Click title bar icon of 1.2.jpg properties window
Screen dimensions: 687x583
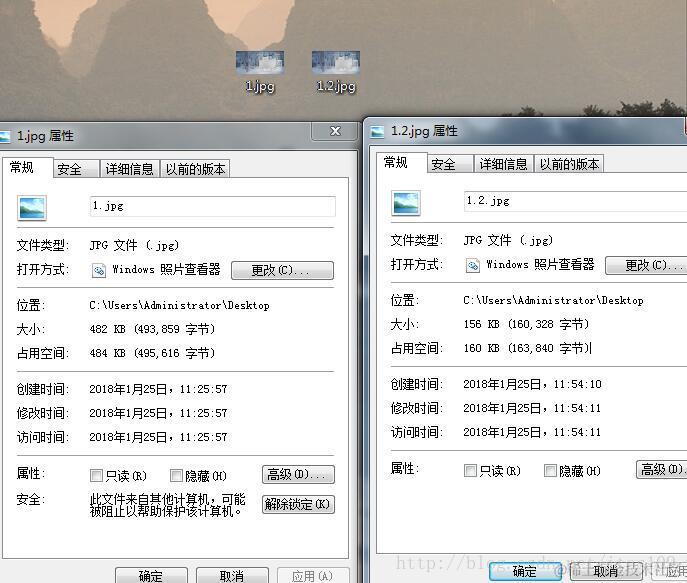(x=377, y=131)
